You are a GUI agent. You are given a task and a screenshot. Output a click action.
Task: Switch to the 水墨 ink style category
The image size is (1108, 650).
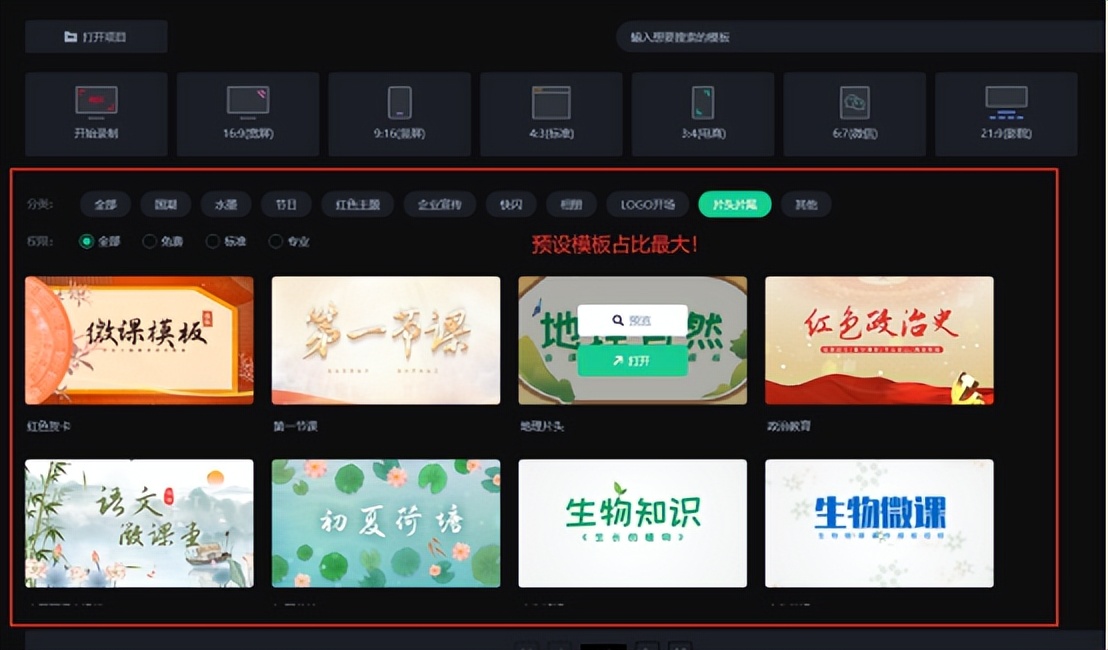(x=225, y=204)
